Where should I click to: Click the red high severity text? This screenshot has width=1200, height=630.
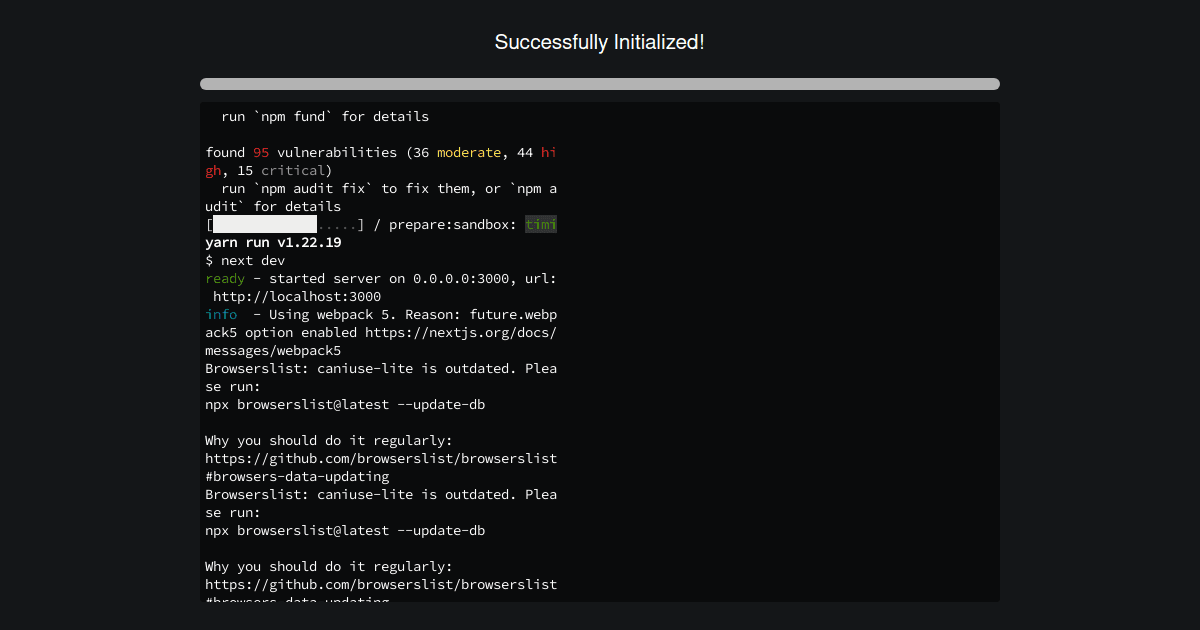click(548, 152)
